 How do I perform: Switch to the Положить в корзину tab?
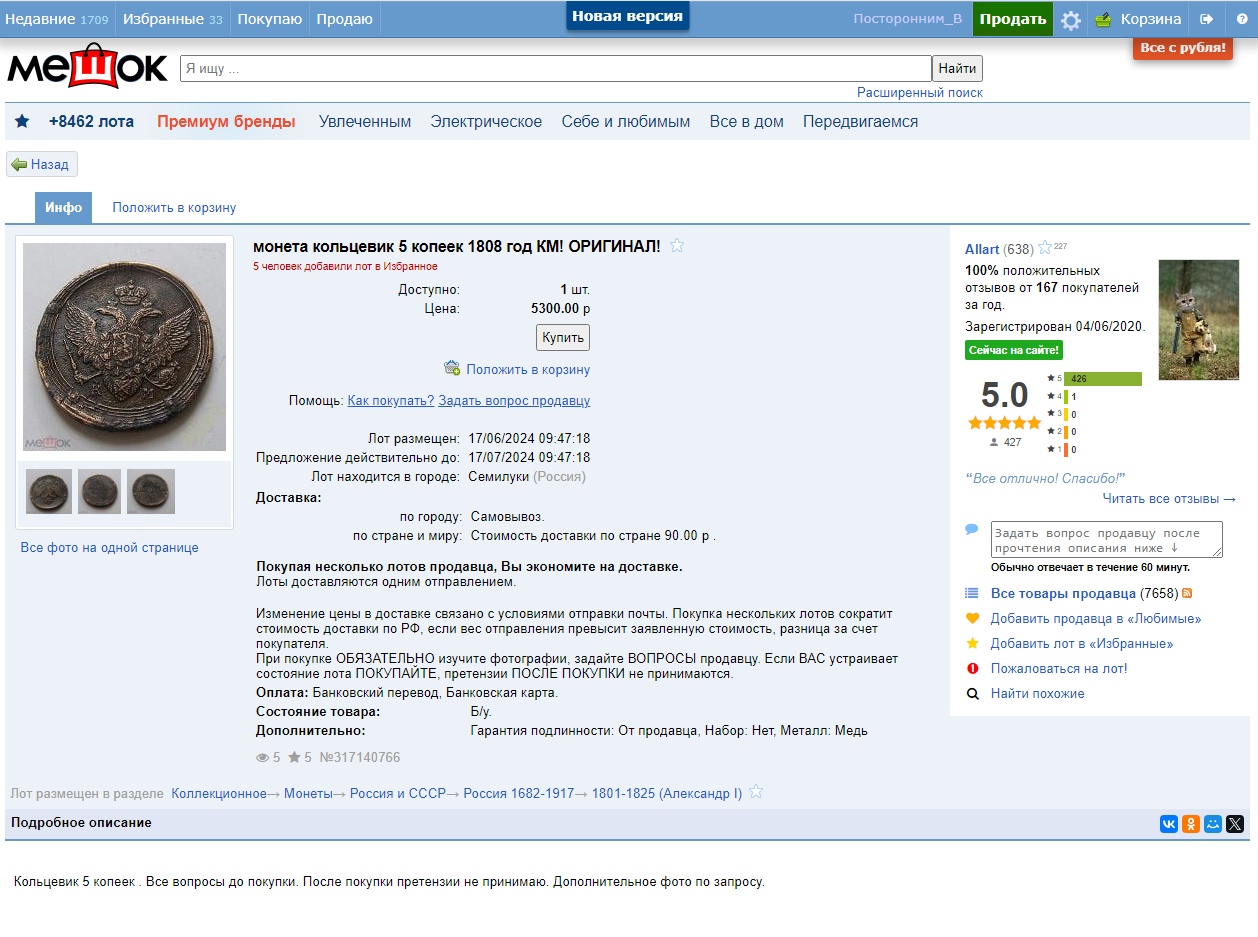174,208
